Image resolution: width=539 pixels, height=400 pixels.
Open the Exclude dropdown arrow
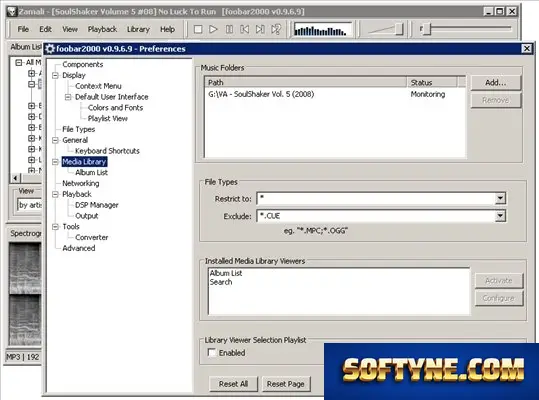500,216
